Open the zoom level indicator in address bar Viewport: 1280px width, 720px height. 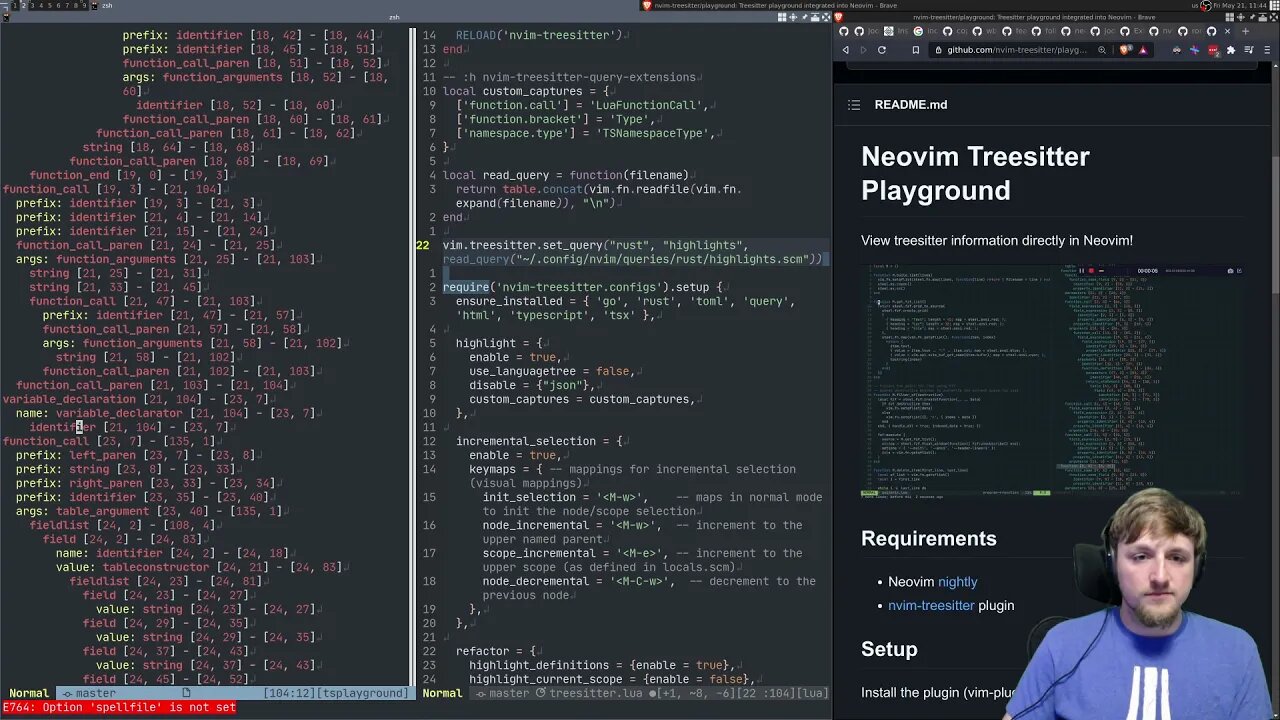(x=1101, y=50)
